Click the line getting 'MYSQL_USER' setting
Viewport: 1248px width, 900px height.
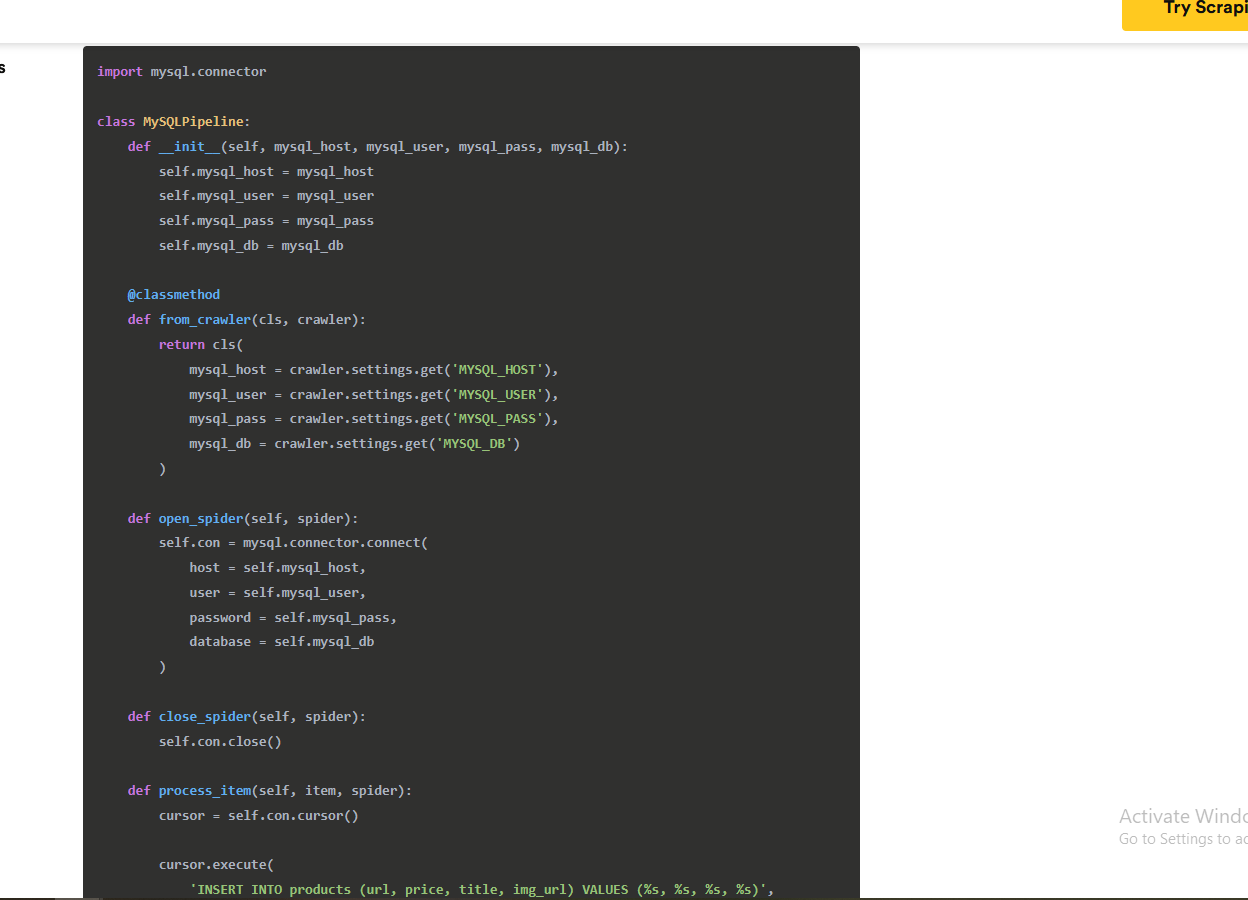coord(374,395)
